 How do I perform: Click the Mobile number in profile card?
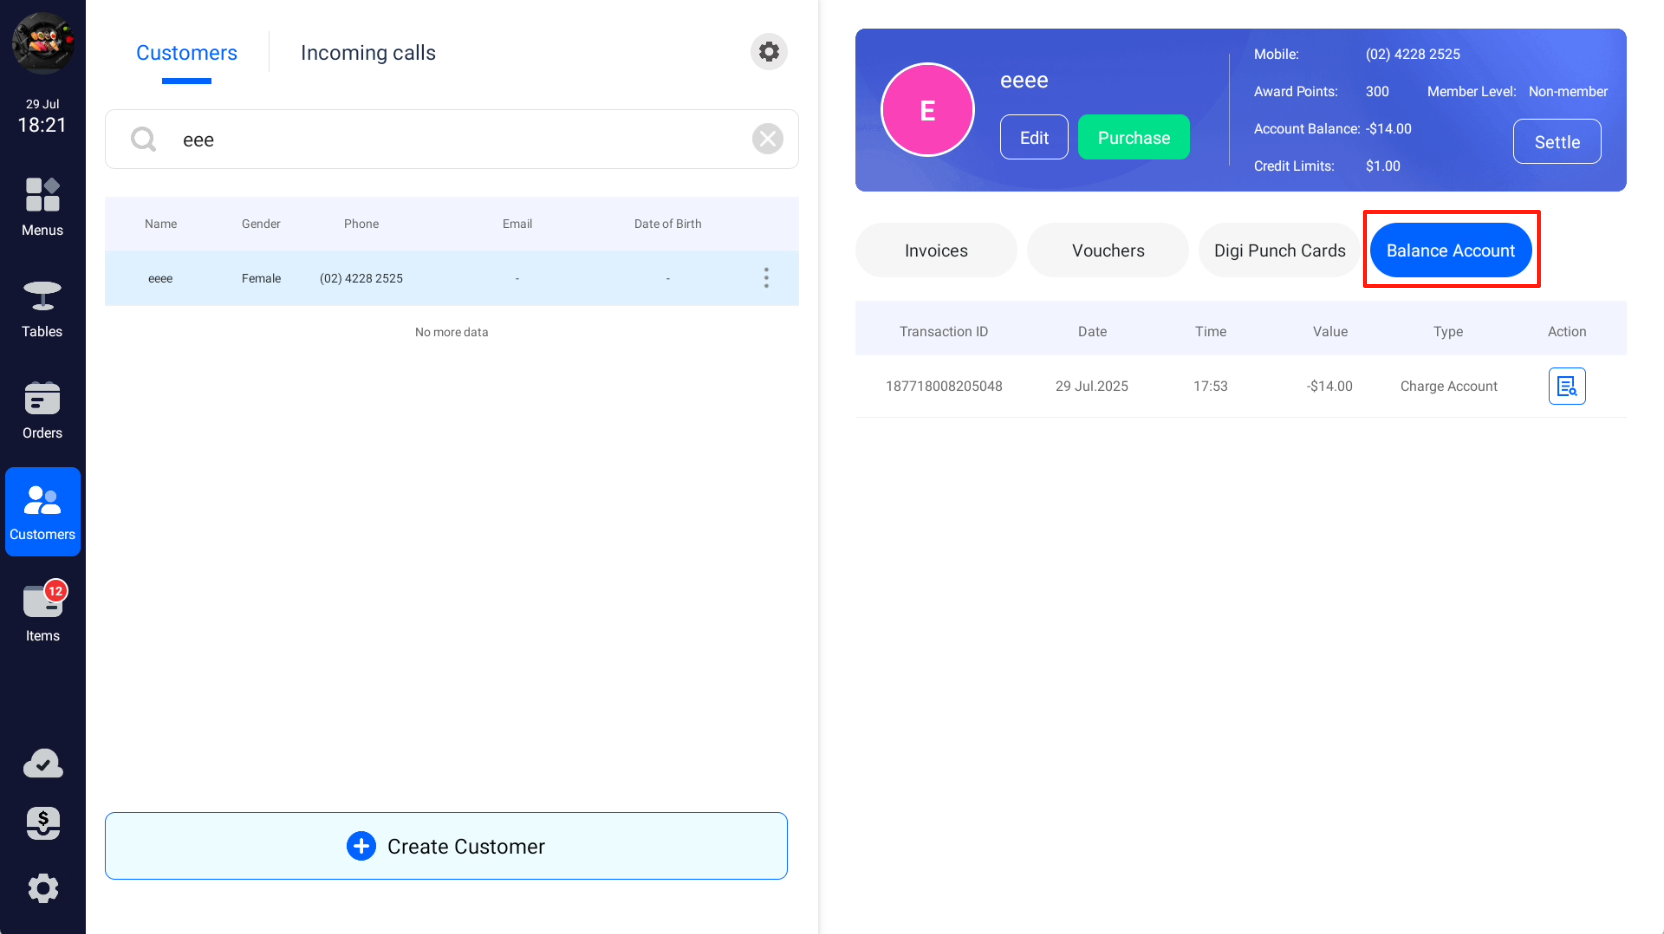tap(1413, 54)
